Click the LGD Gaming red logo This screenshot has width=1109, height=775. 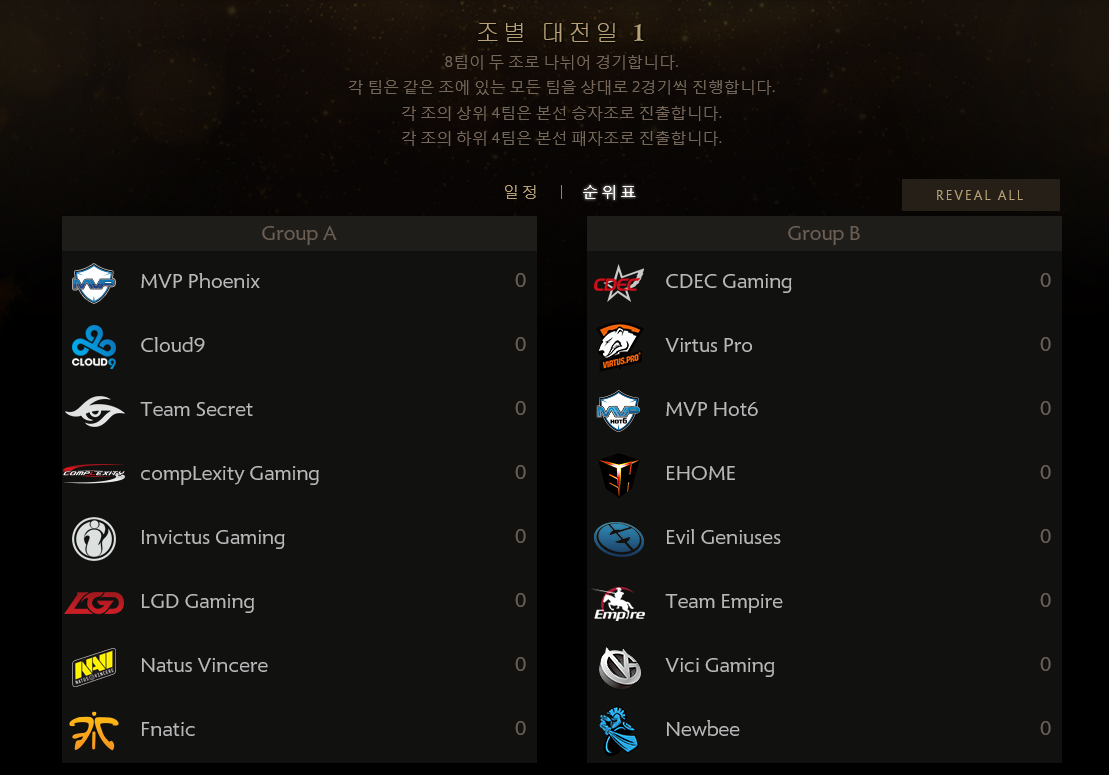pyautogui.click(x=94, y=602)
